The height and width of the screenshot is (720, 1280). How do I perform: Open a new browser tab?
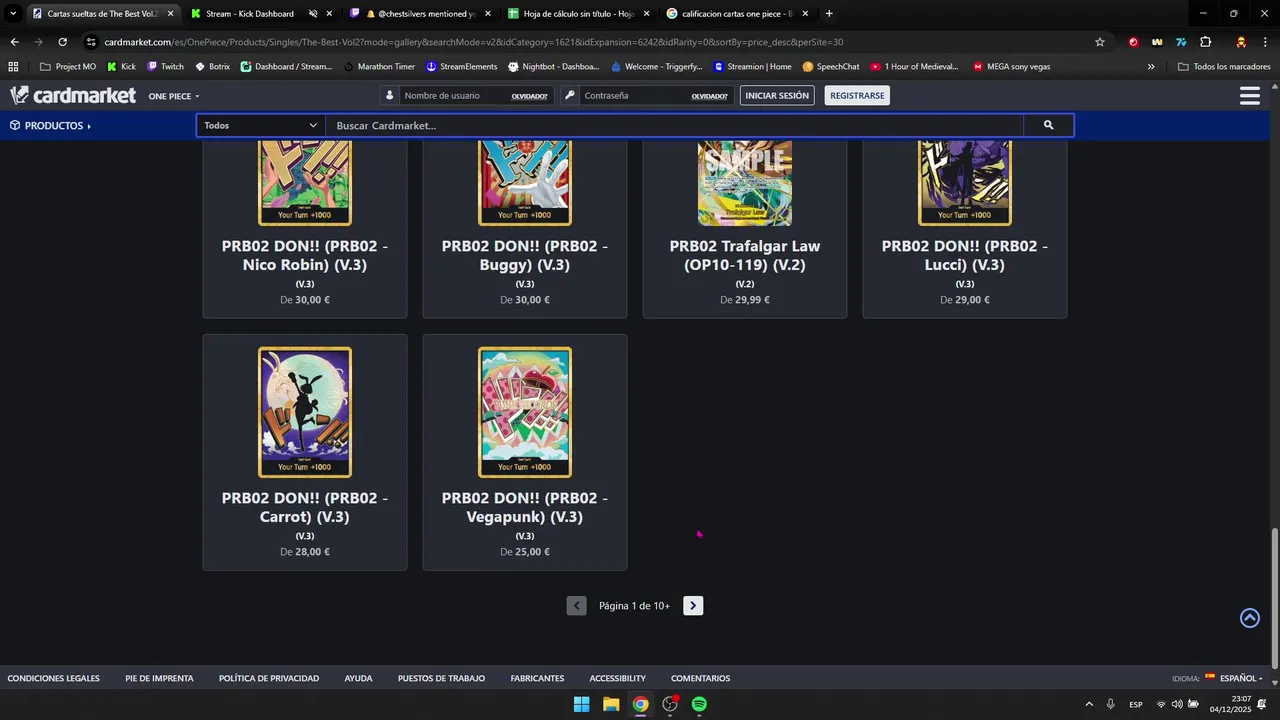coord(829,14)
